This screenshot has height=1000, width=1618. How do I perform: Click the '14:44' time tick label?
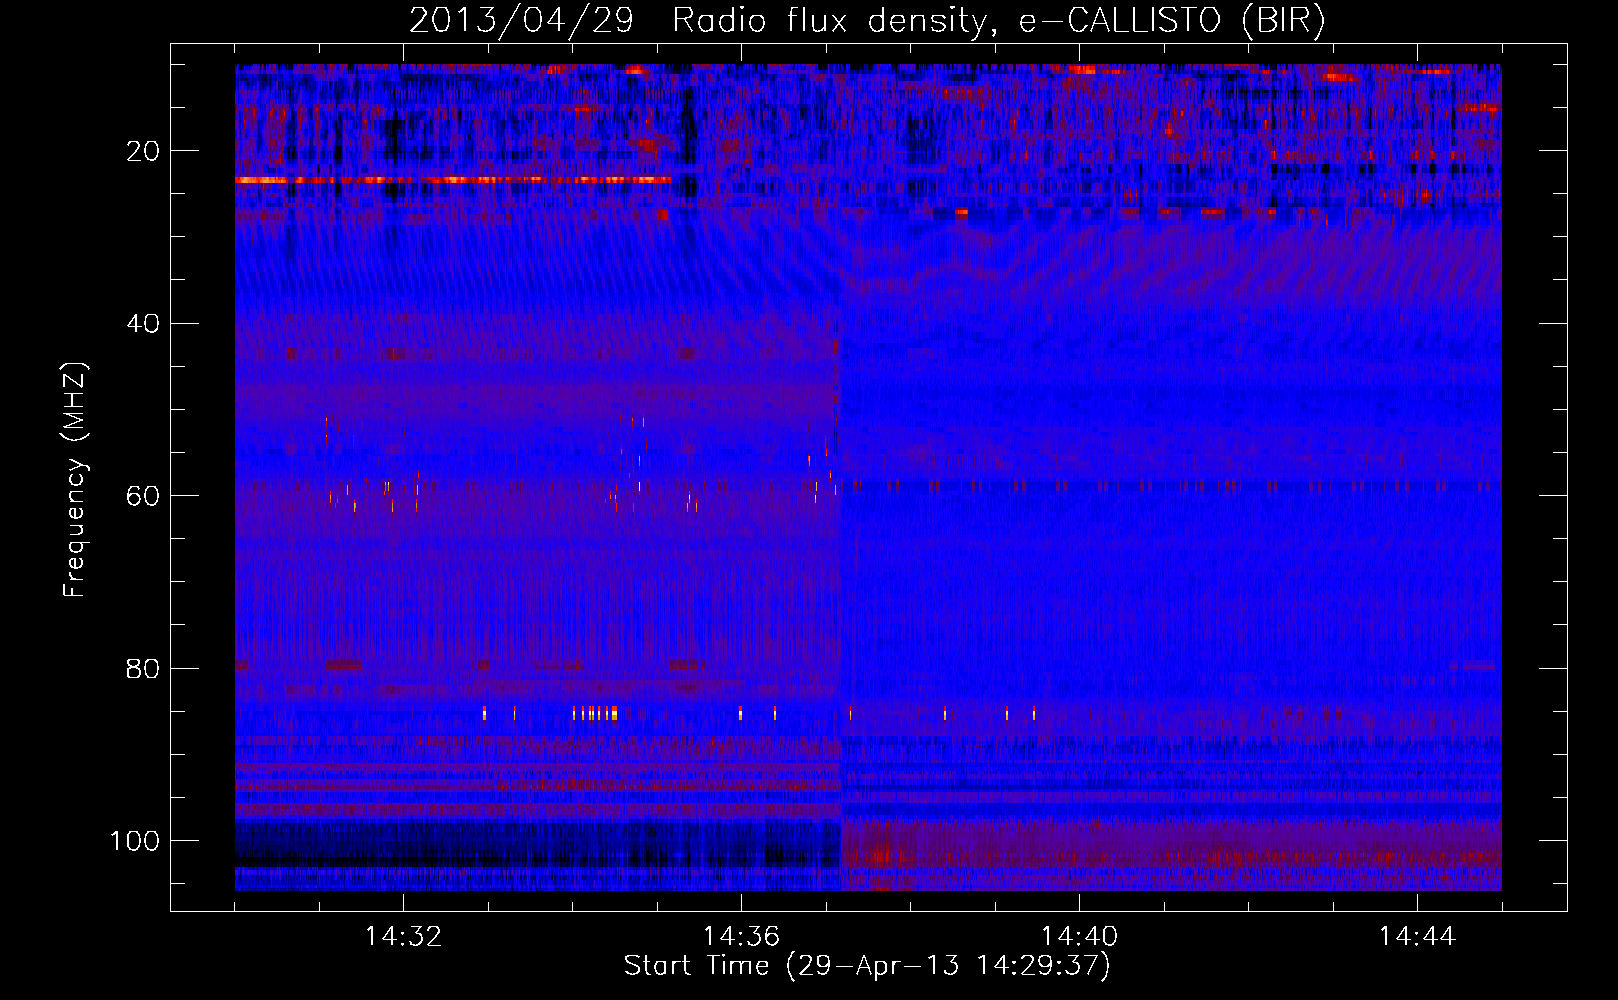(x=1417, y=937)
